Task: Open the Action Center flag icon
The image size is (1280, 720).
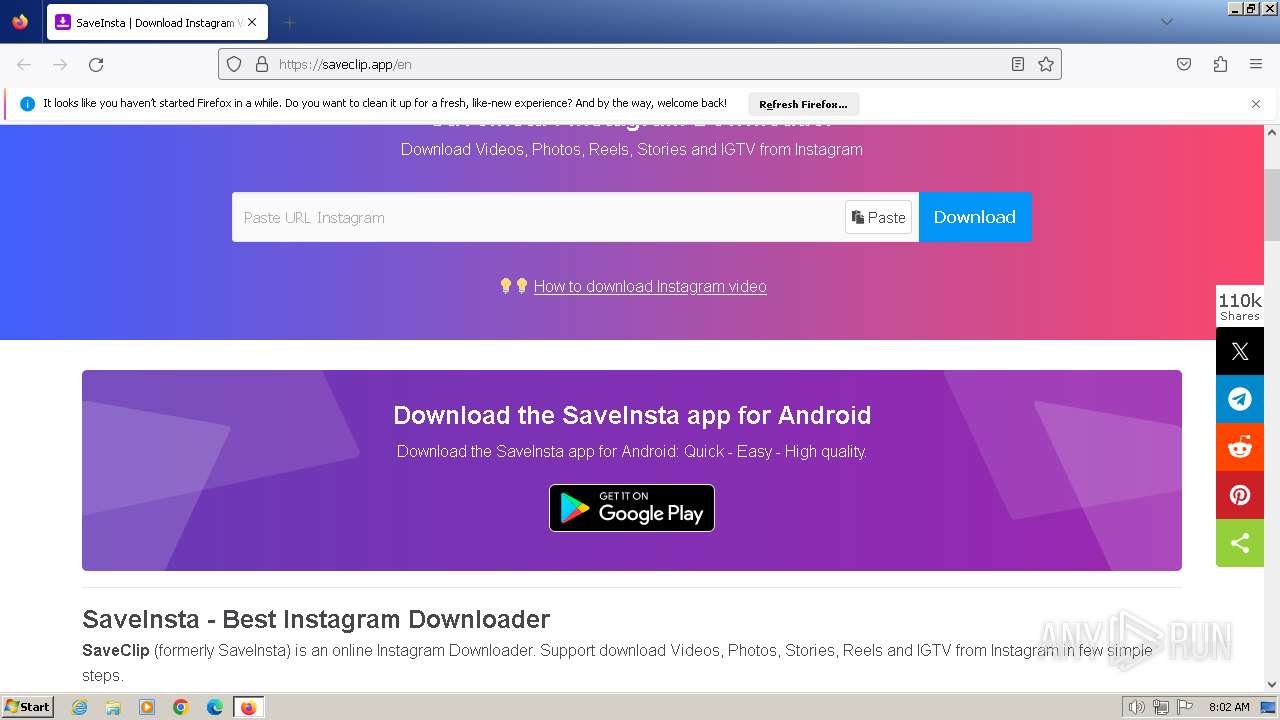Action: pyautogui.click(x=1185, y=707)
